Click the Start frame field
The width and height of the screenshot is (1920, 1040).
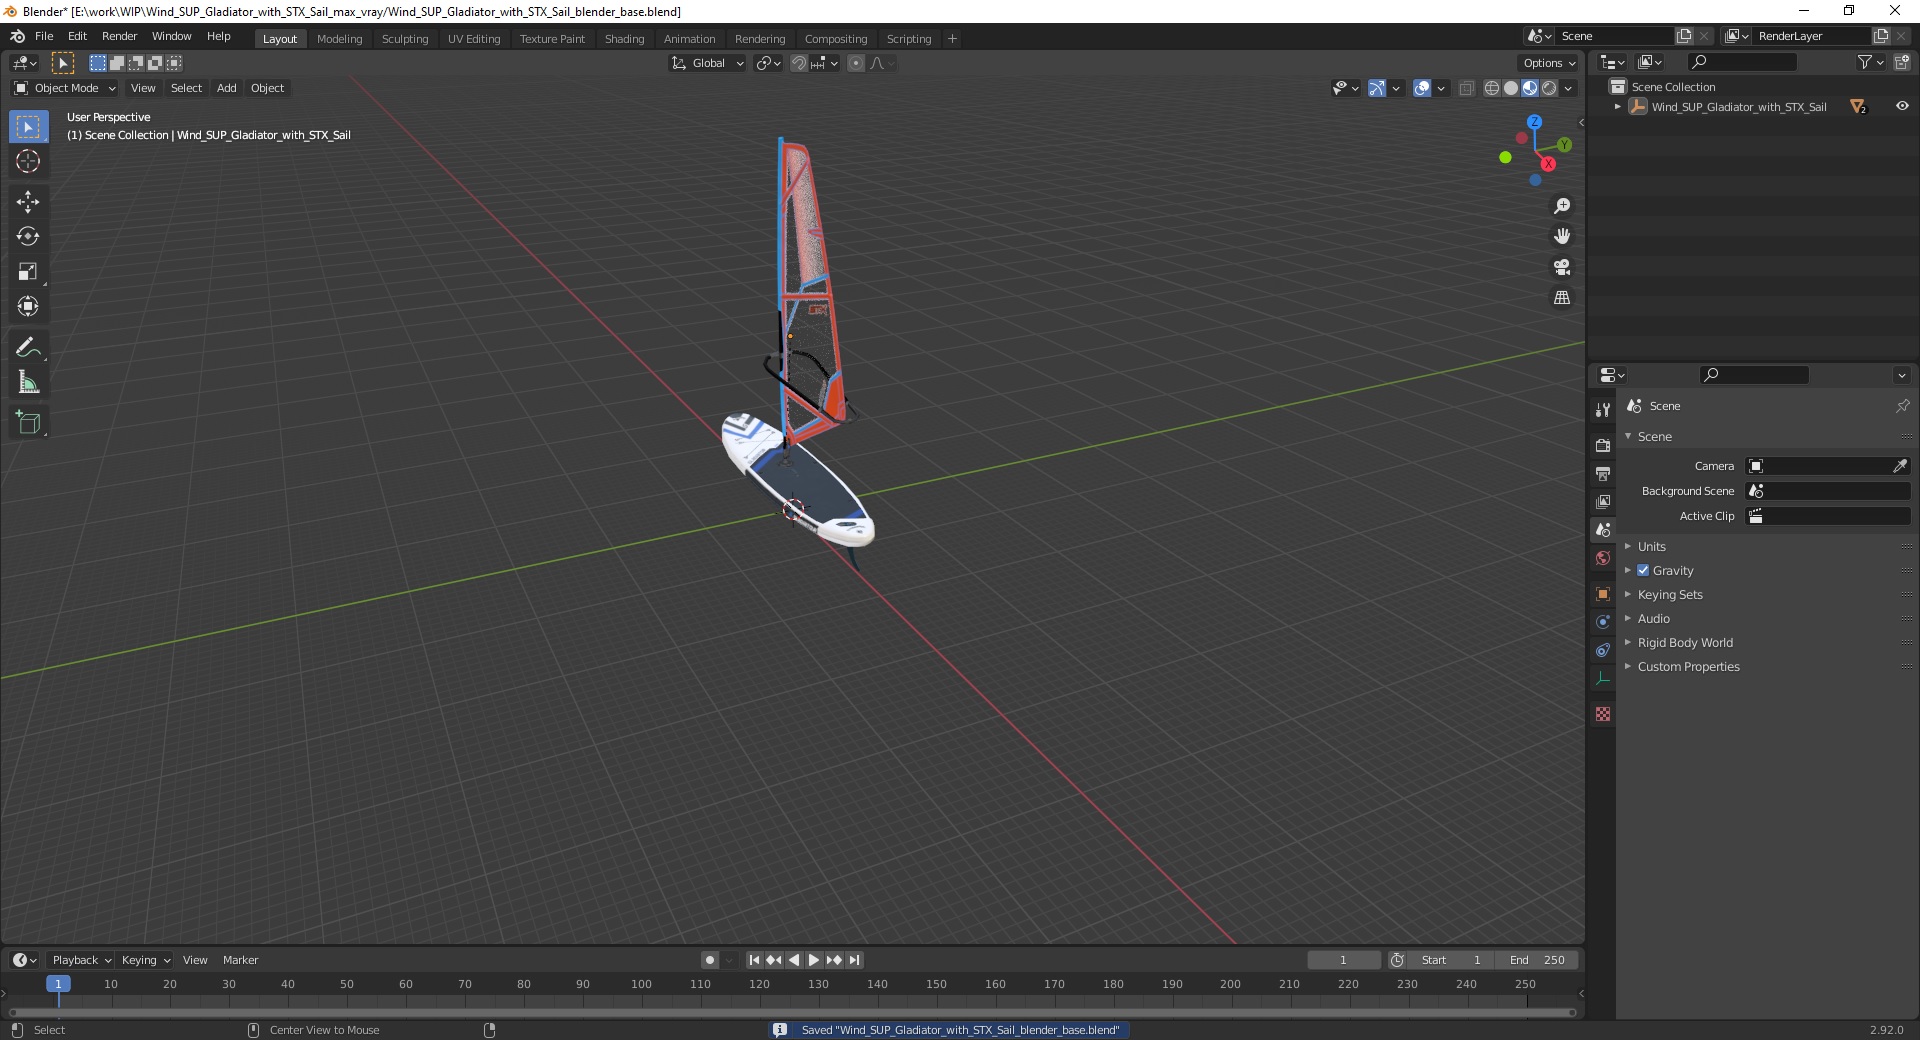[1451, 960]
